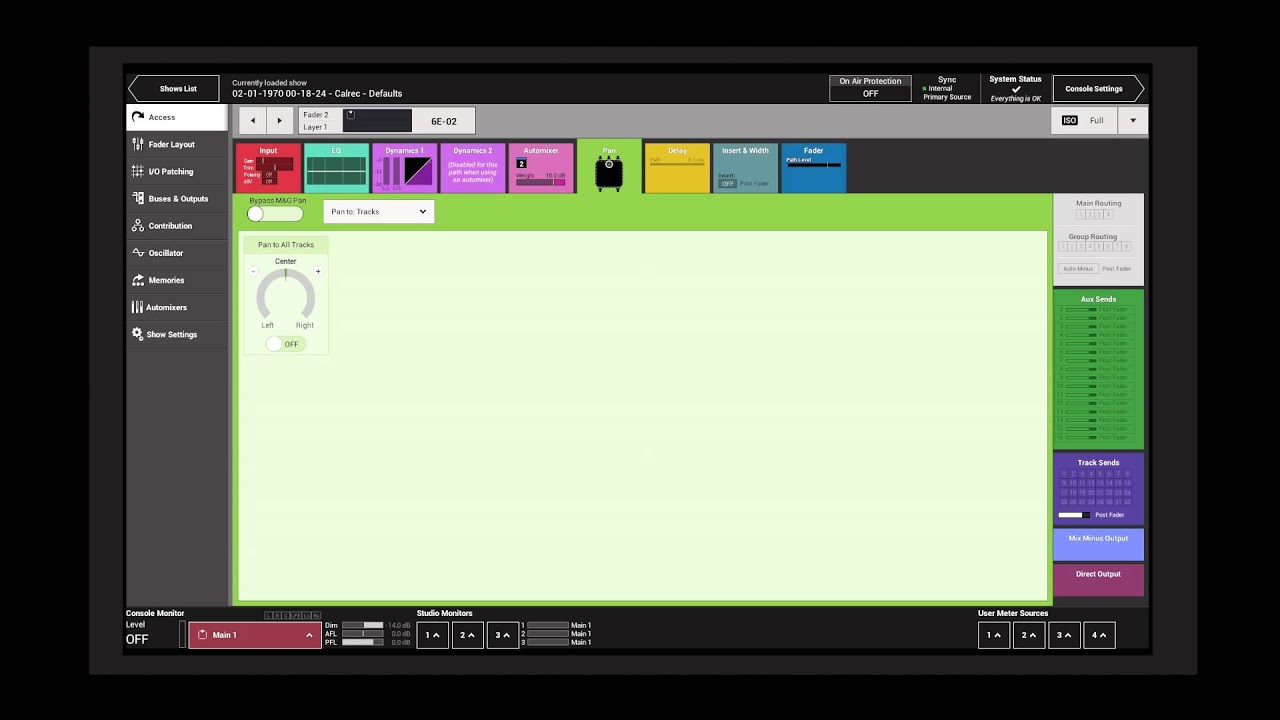Select the EQ processing tile
The image size is (1280, 720).
pos(336,168)
